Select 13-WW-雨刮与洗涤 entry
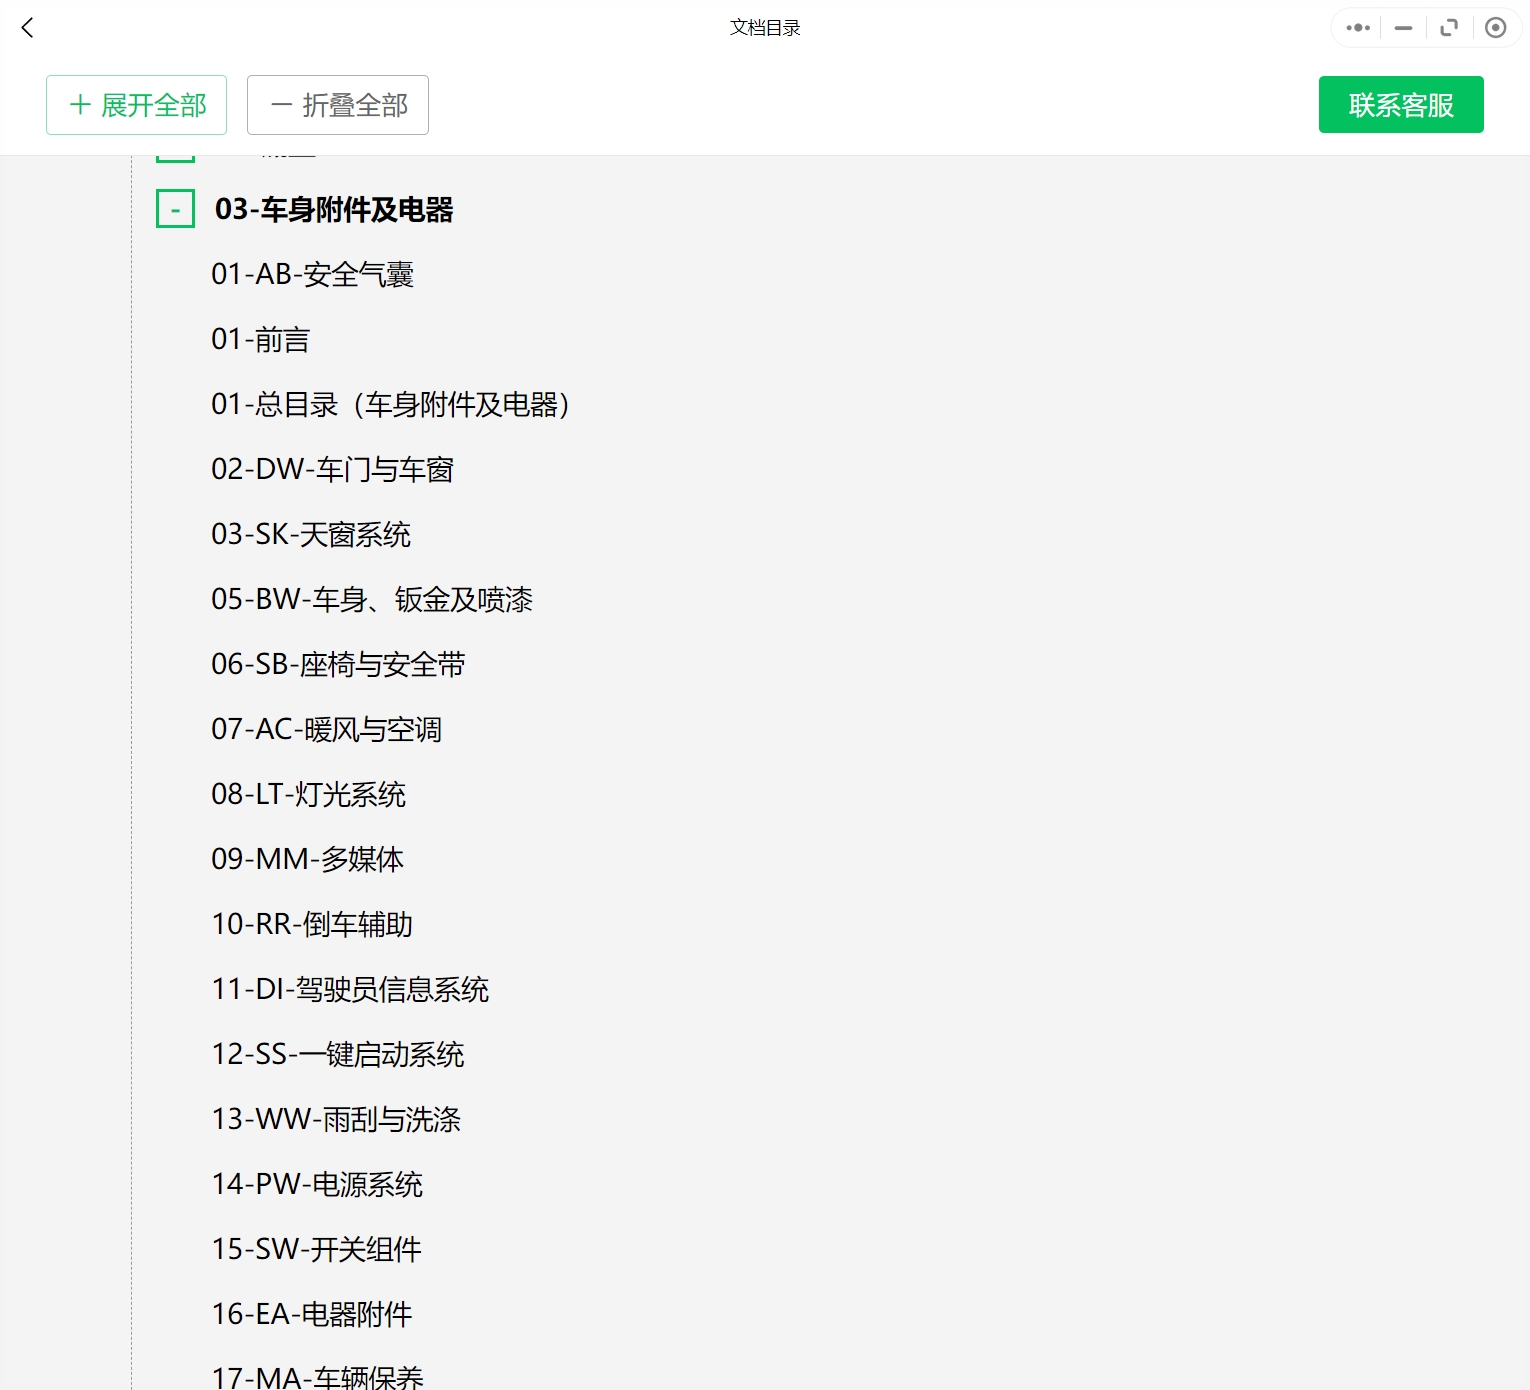Viewport: 1530px width, 1390px height. (x=335, y=1120)
